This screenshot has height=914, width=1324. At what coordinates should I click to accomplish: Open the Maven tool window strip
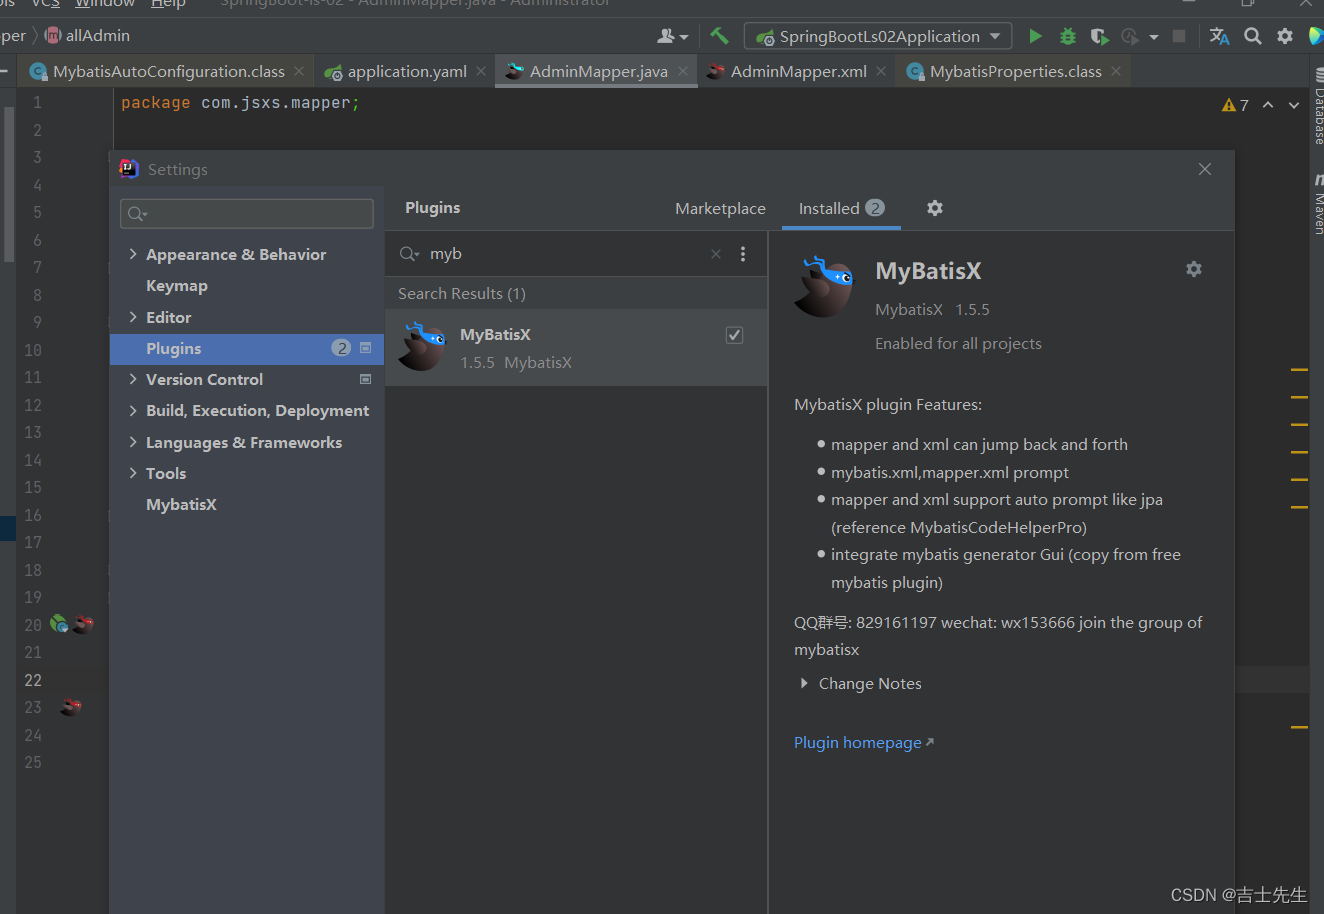[x=1317, y=204]
